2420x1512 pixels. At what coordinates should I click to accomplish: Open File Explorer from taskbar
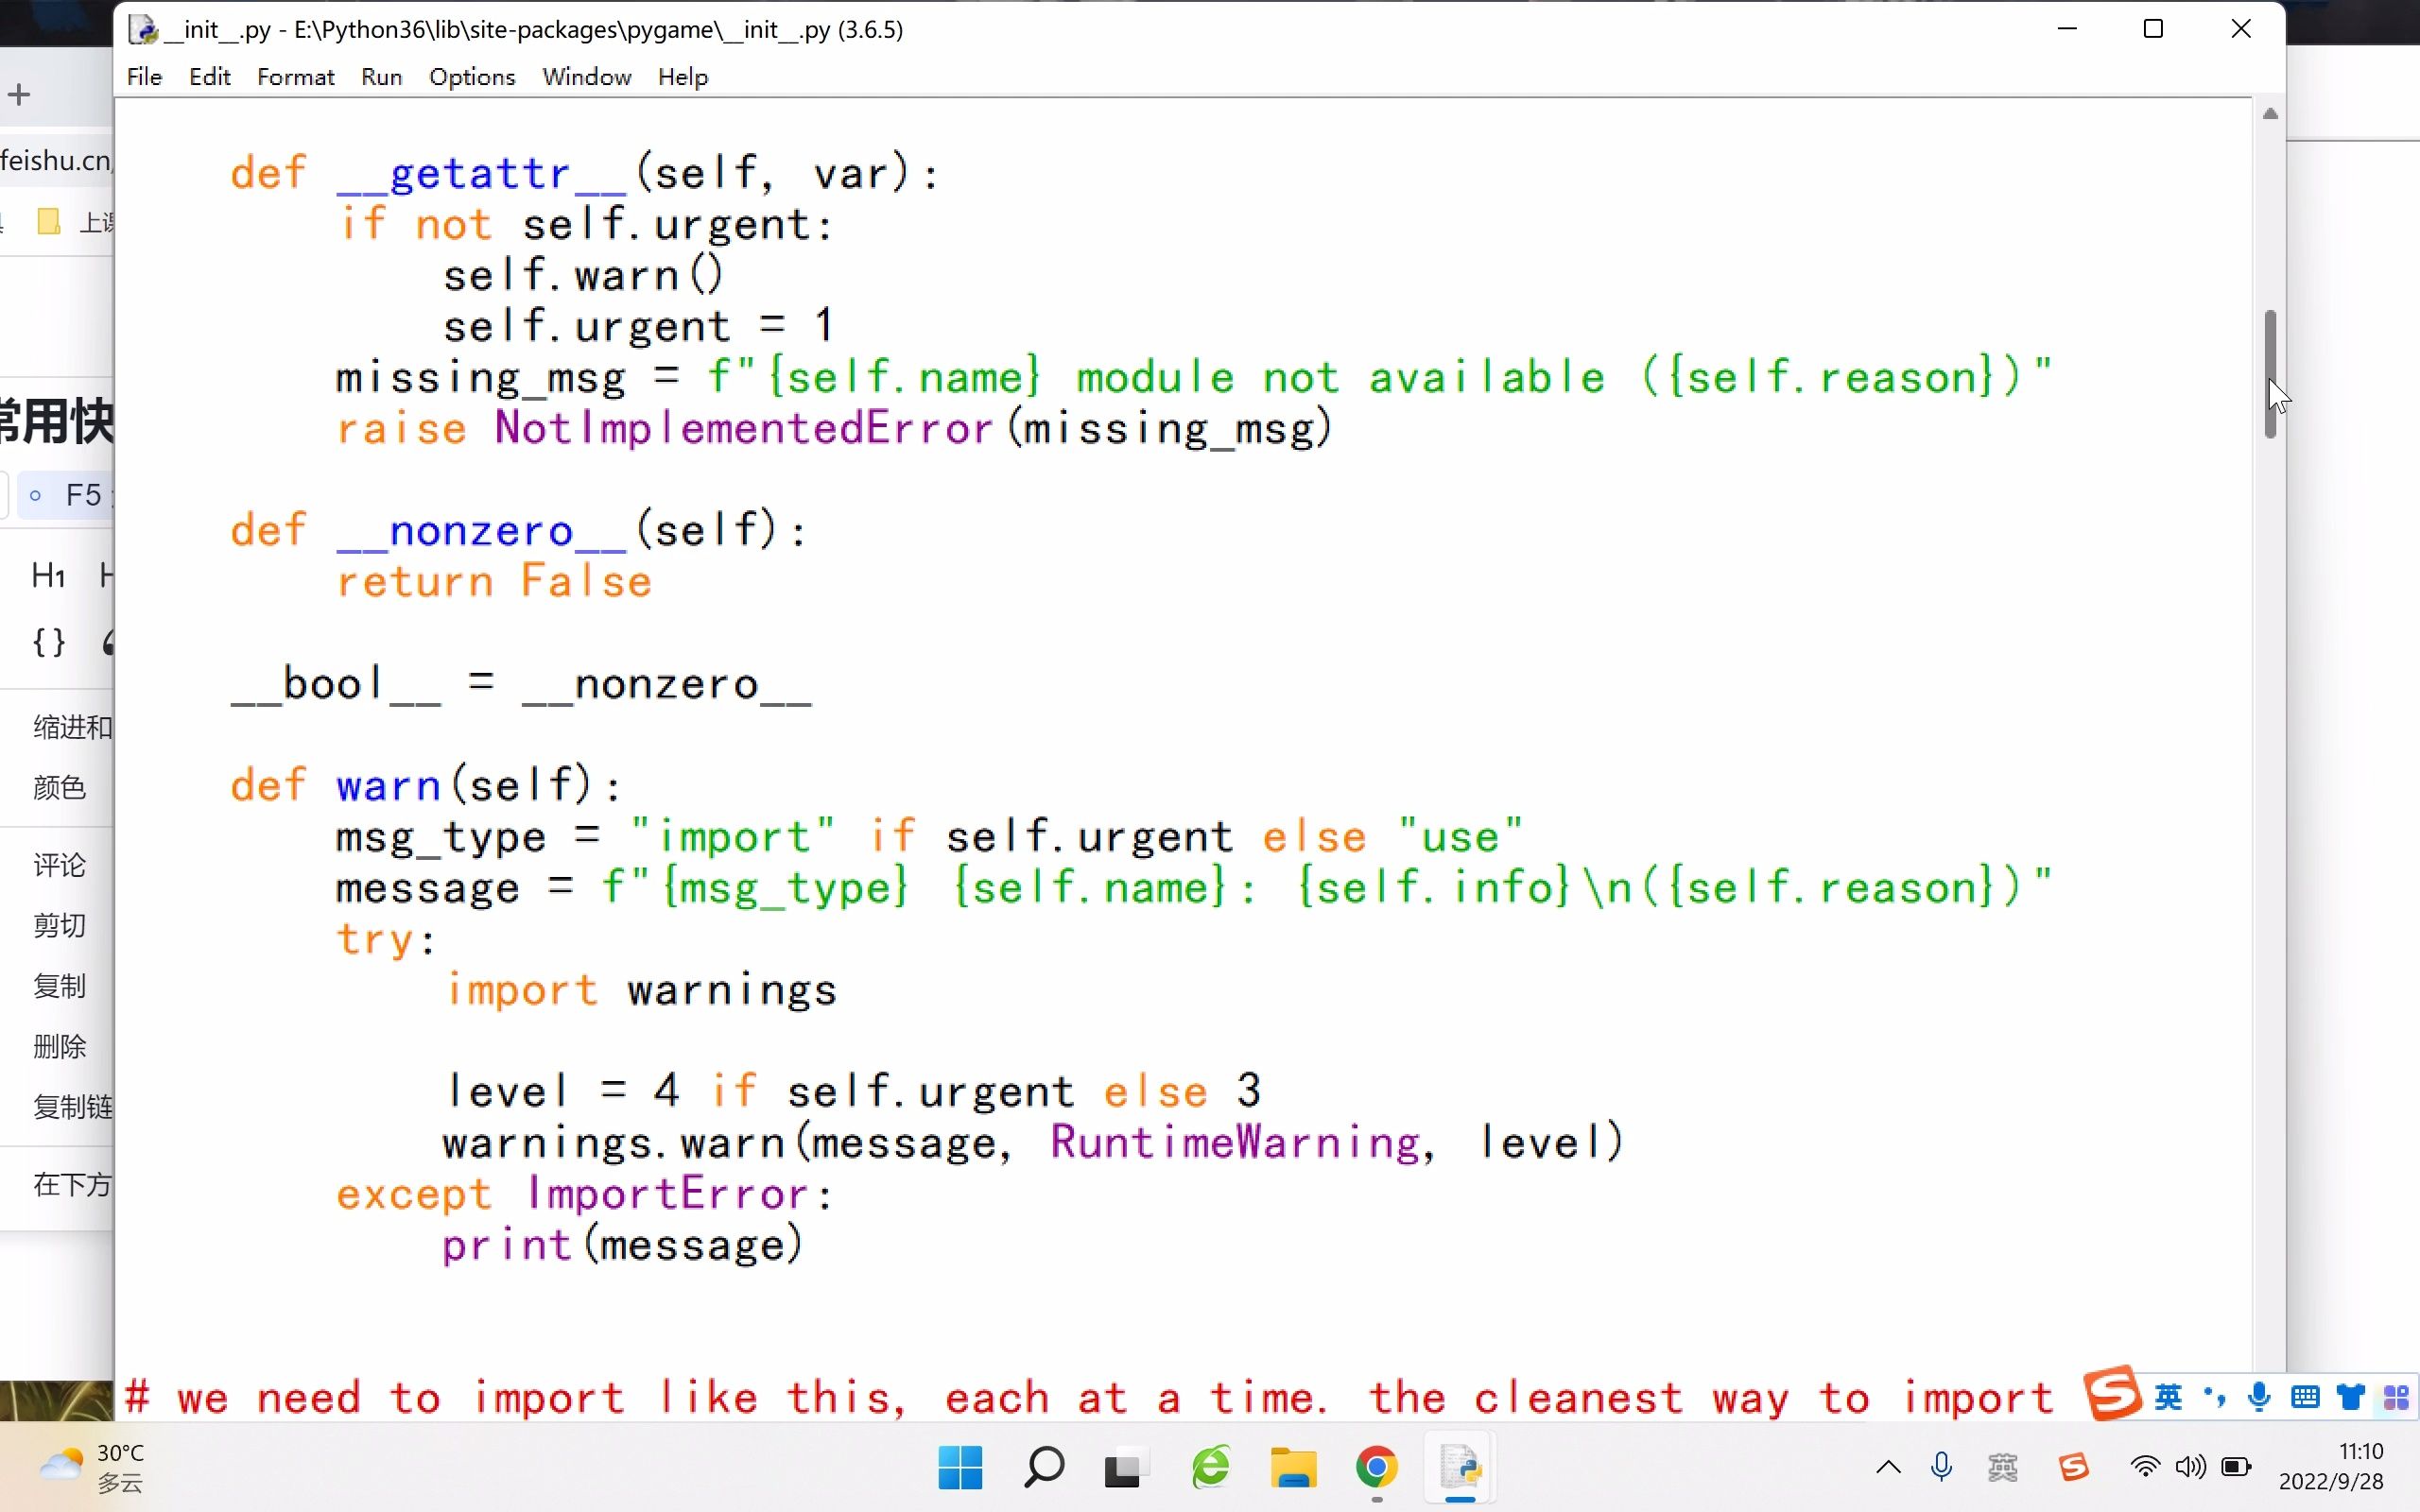click(x=1294, y=1469)
